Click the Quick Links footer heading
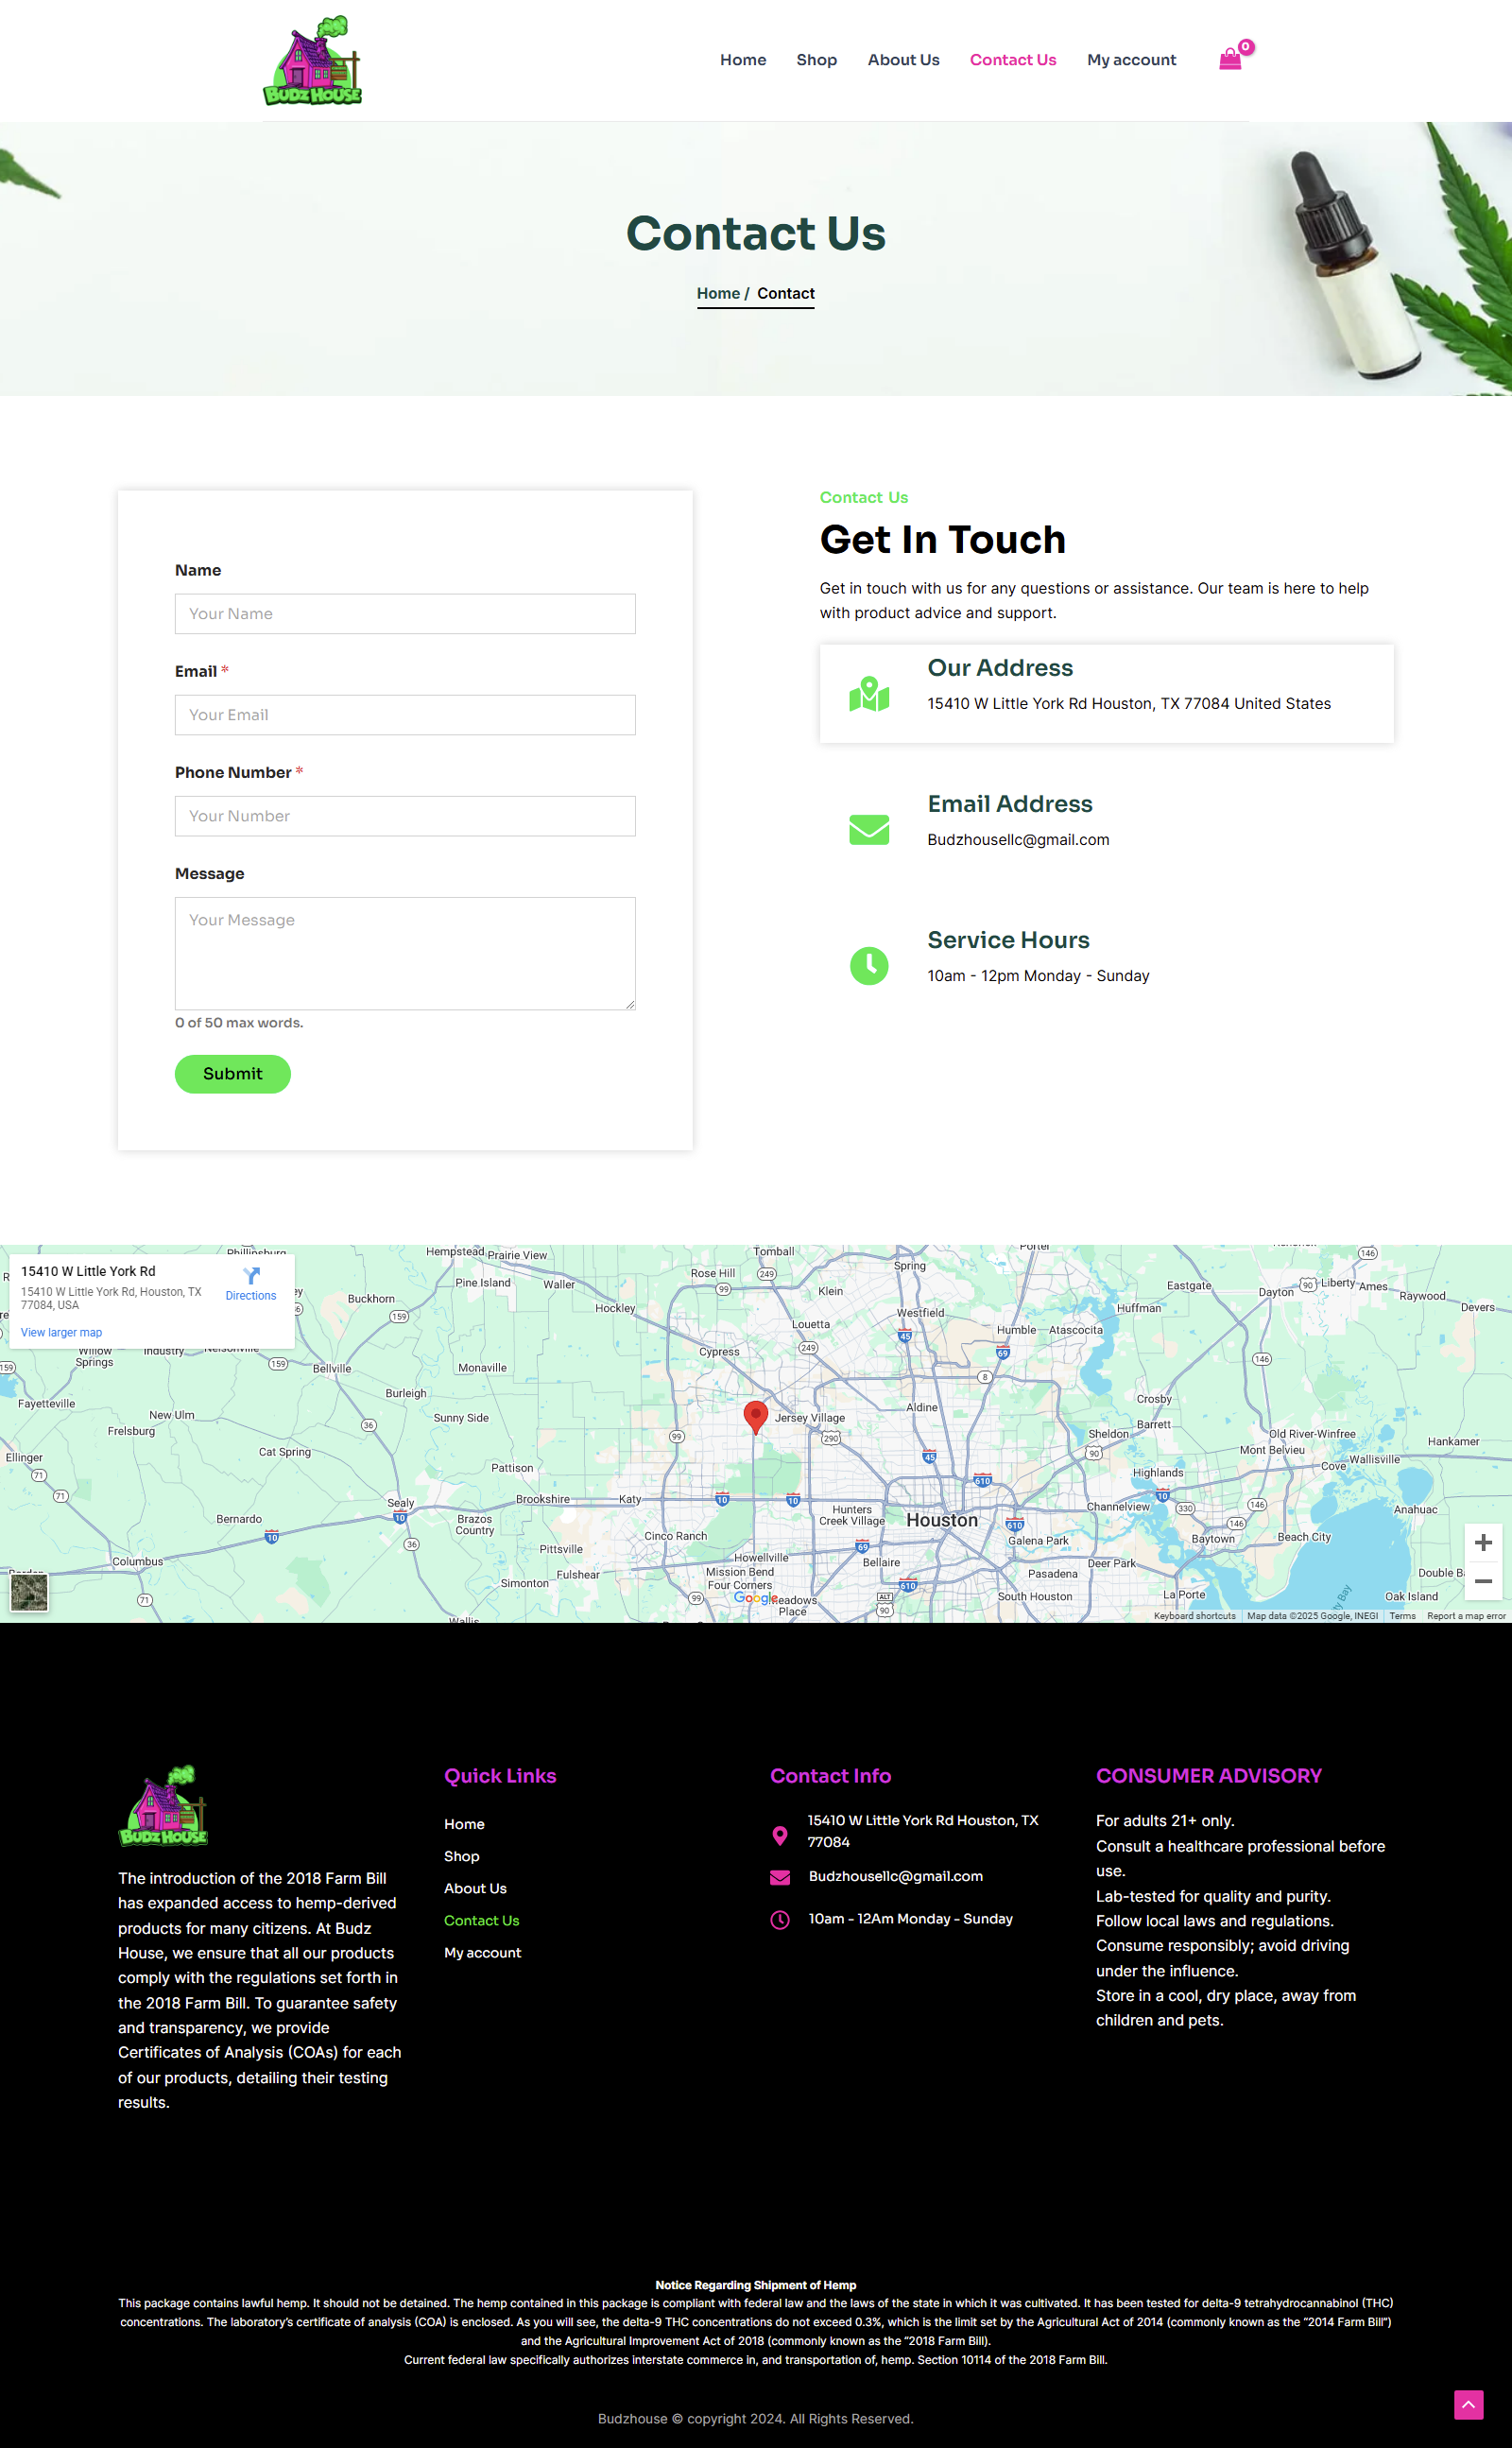This screenshot has width=1512, height=2448. pos(500,1776)
